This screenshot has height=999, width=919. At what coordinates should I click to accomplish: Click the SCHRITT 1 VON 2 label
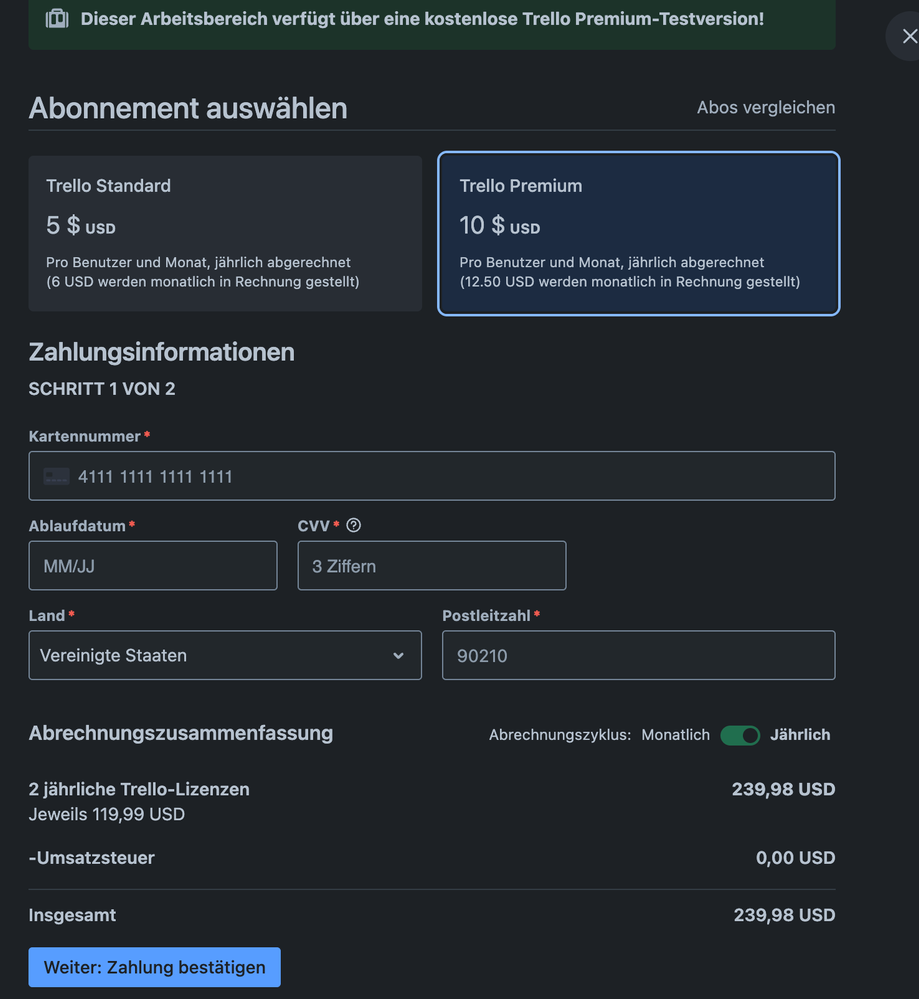pos(102,389)
